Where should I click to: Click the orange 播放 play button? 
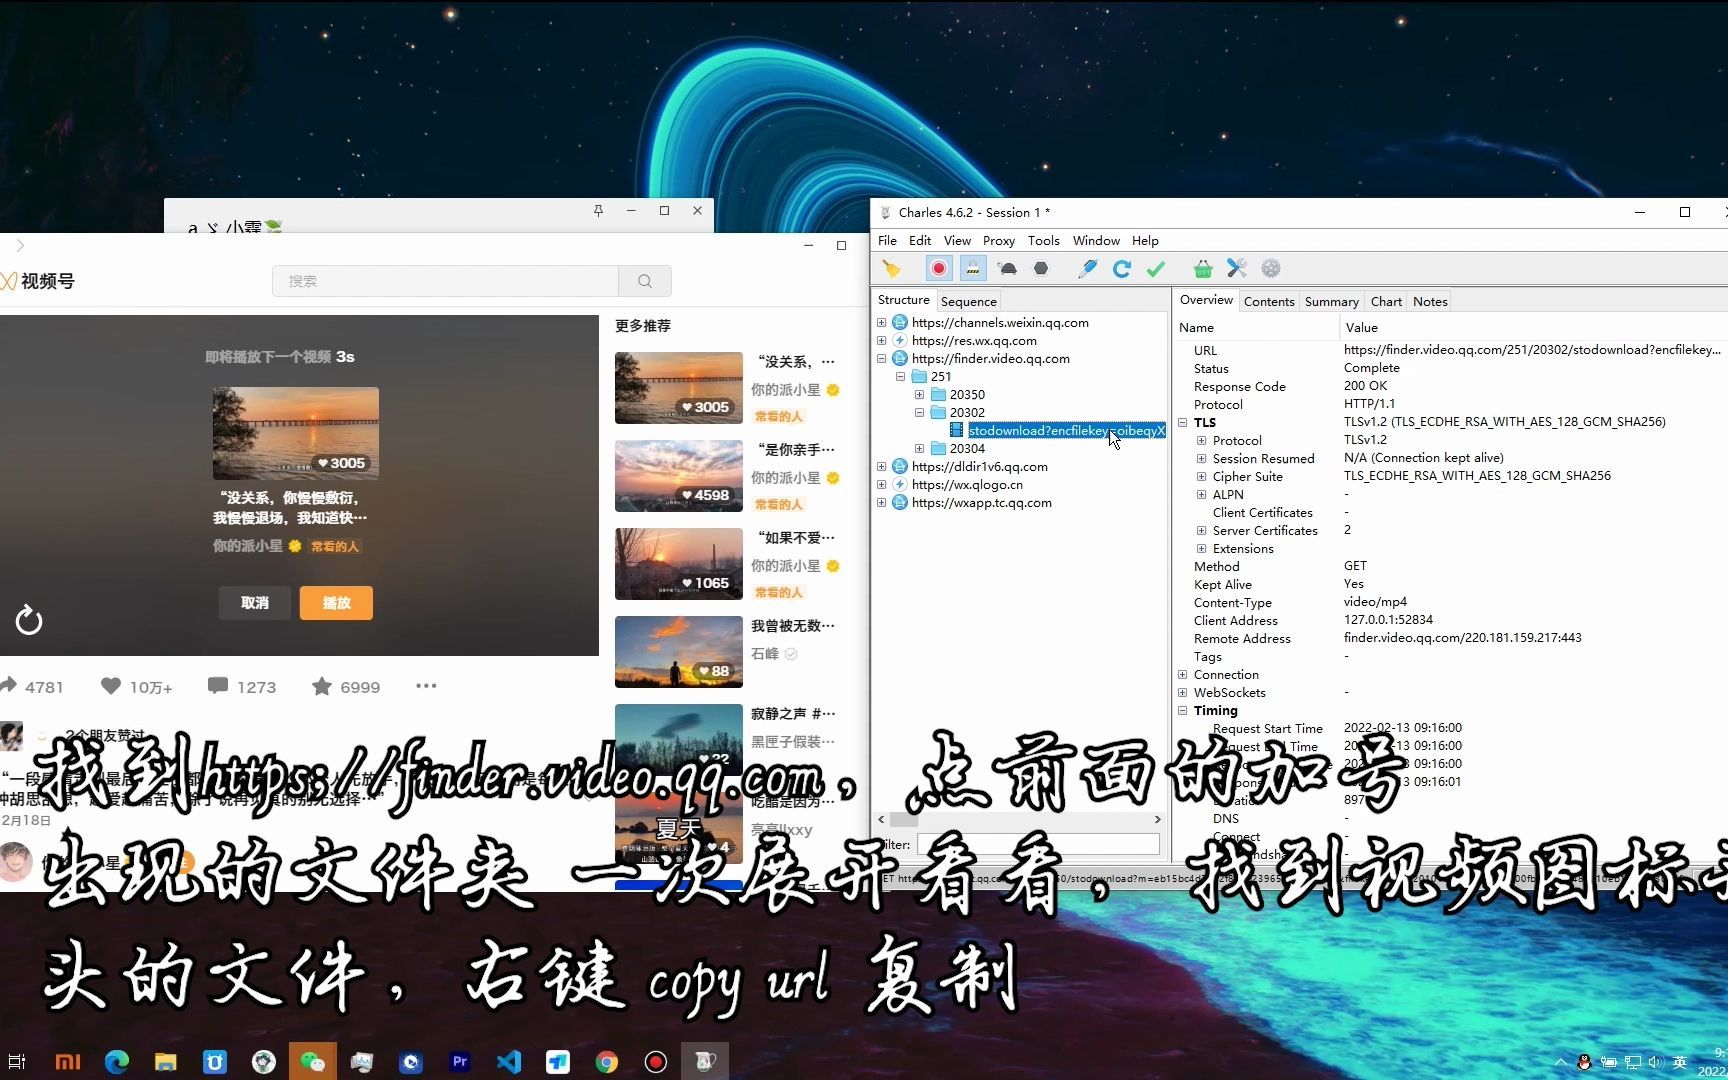tap(336, 603)
